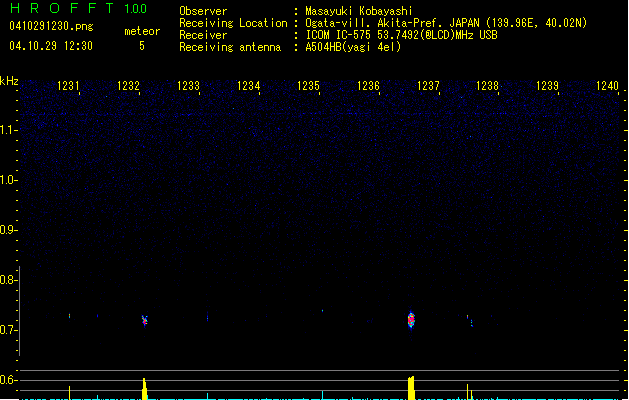Click the 'Receiving antenna' label
The image size is (629, 400).
pos(230,47)
